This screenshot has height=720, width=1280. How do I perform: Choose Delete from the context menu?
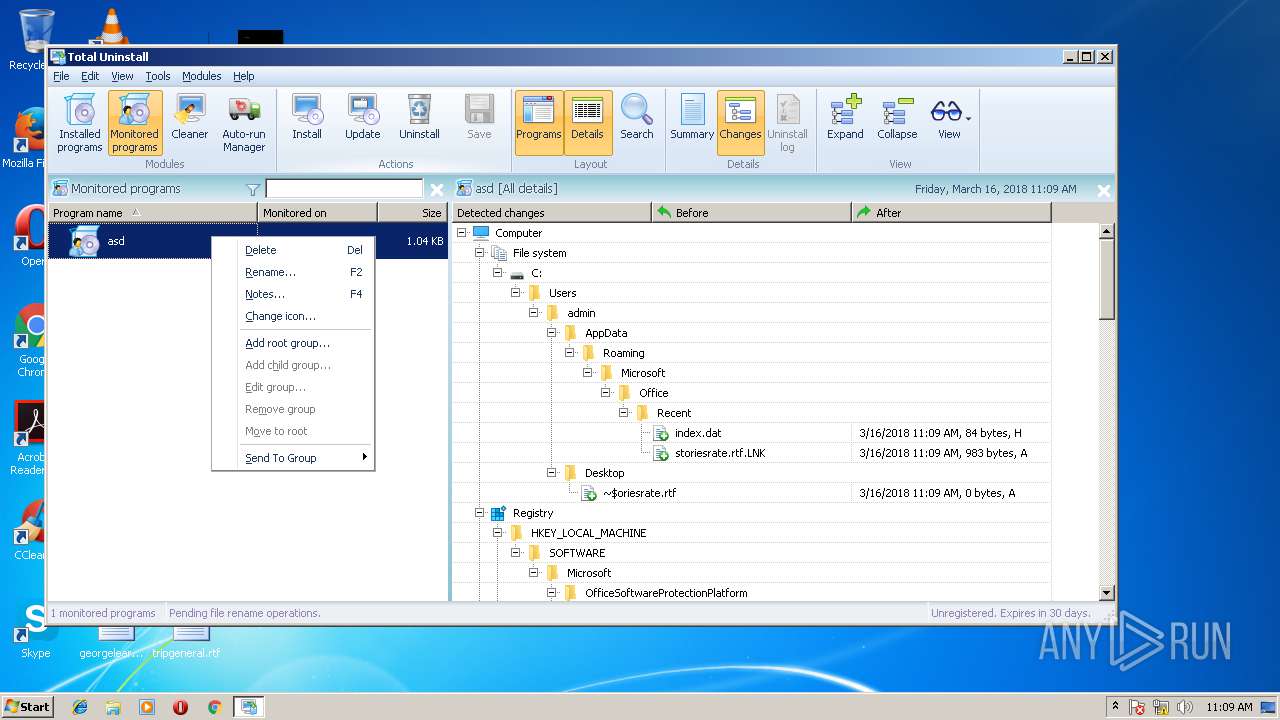pyautogui.click(x=293, y=250)
